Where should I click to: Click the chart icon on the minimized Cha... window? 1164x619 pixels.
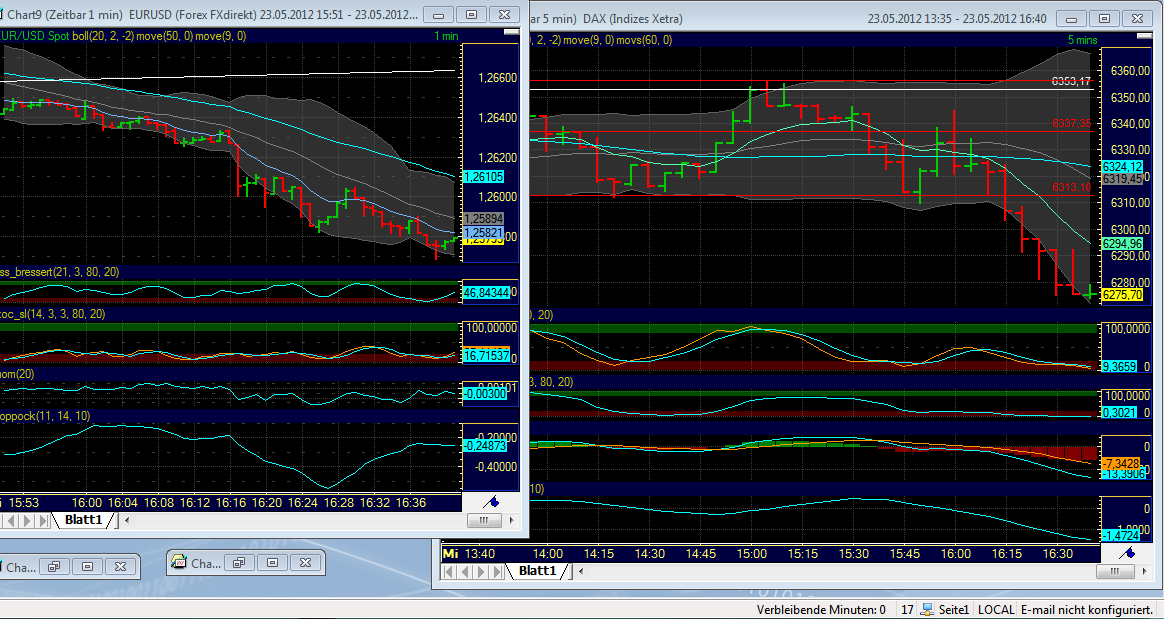click(177, 562)
